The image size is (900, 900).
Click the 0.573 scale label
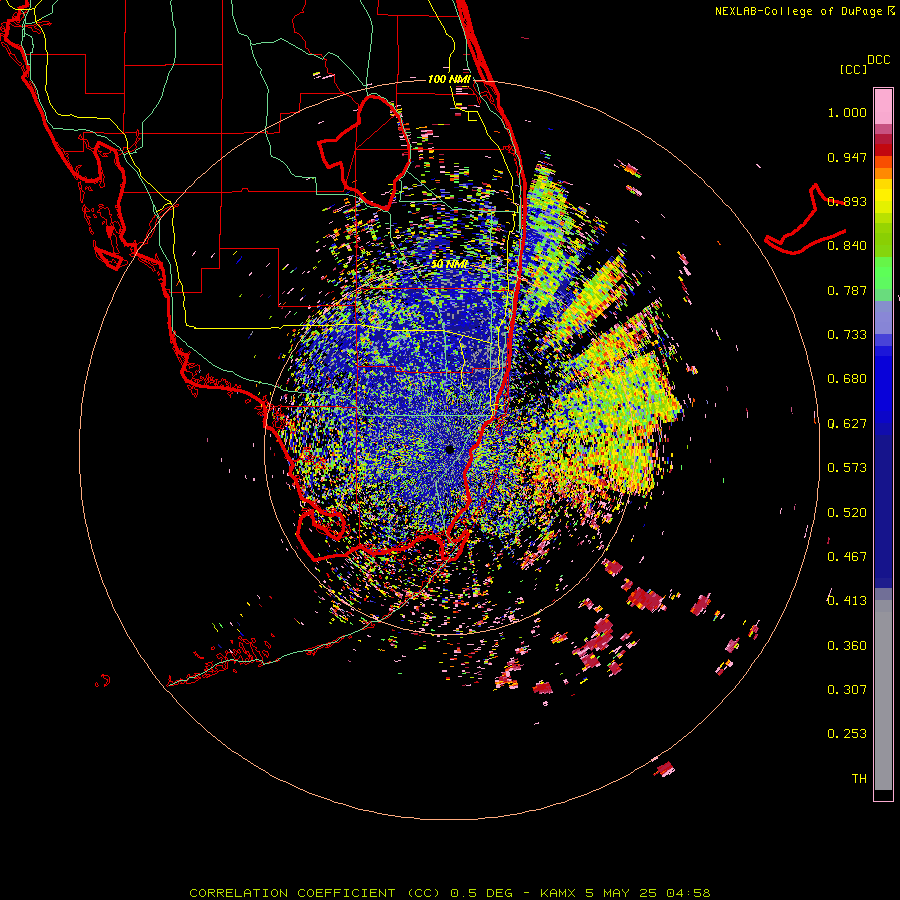[847, 468]
